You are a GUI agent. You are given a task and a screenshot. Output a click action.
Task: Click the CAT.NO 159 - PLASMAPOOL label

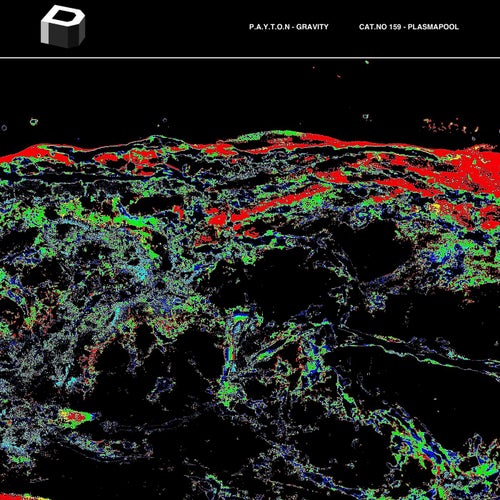point(409,27)
